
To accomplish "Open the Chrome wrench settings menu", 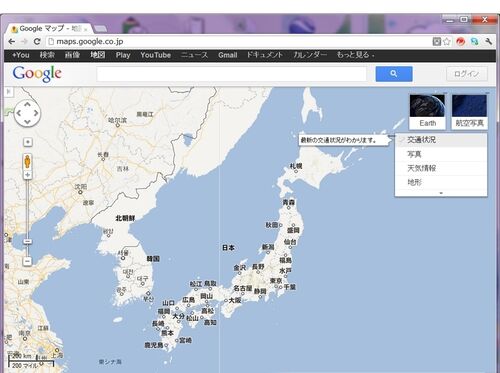I will 488,41.
